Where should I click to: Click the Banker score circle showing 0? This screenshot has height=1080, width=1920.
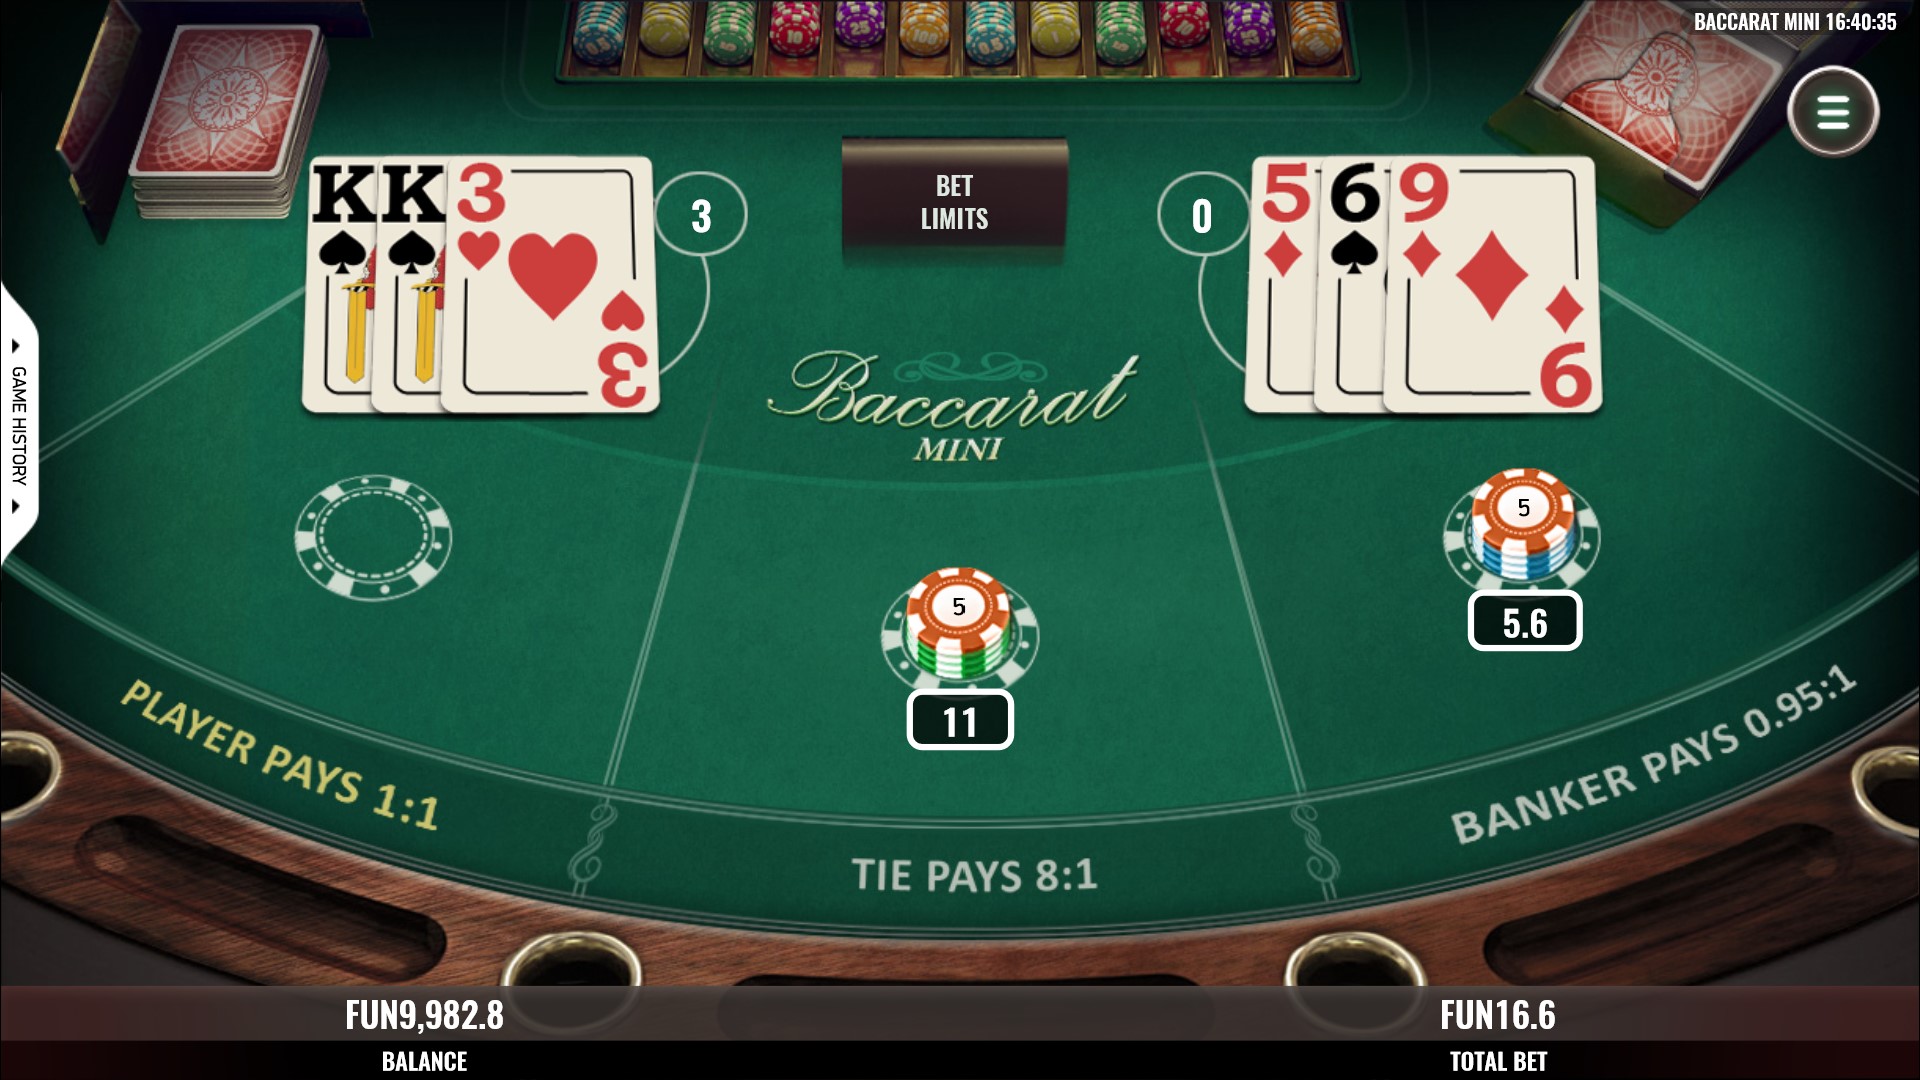pos(1202,216)
